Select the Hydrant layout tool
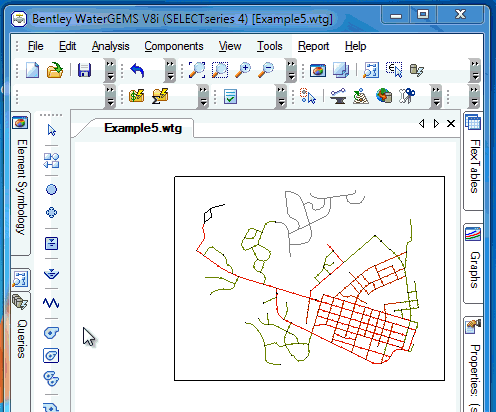 tap(51, 212)
